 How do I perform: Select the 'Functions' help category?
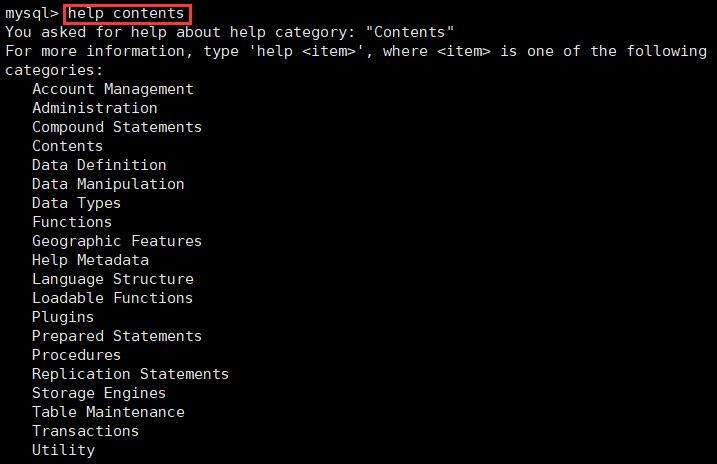click(72, 222)
